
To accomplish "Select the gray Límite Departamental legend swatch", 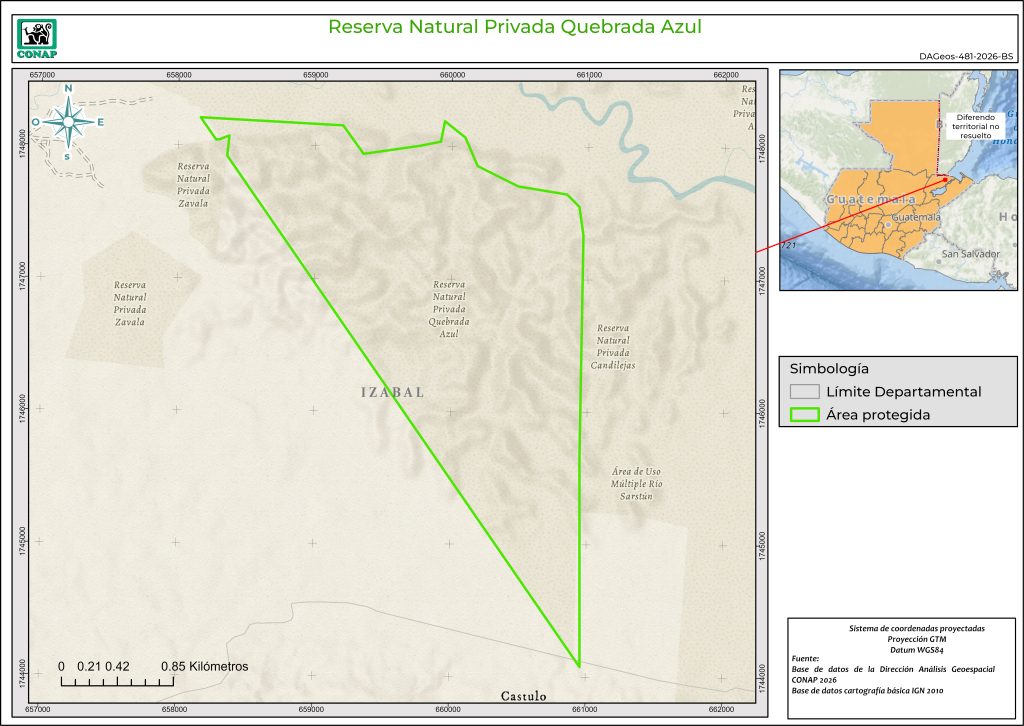I will point(804,392).
